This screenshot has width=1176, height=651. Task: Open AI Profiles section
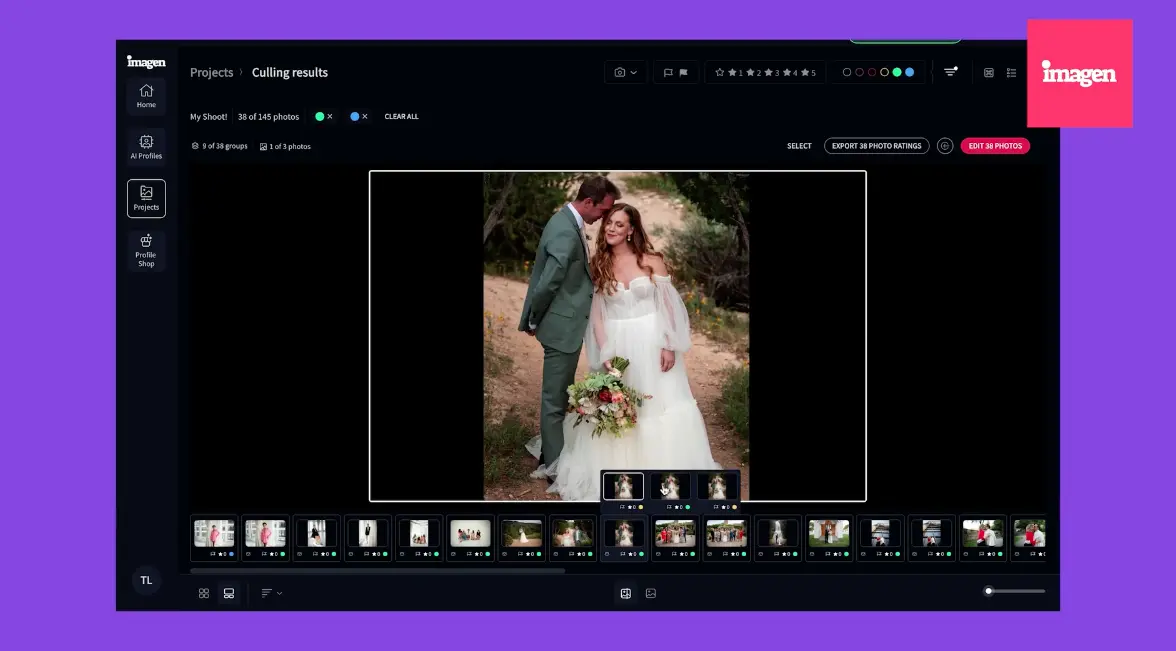(x=146, y=146)
